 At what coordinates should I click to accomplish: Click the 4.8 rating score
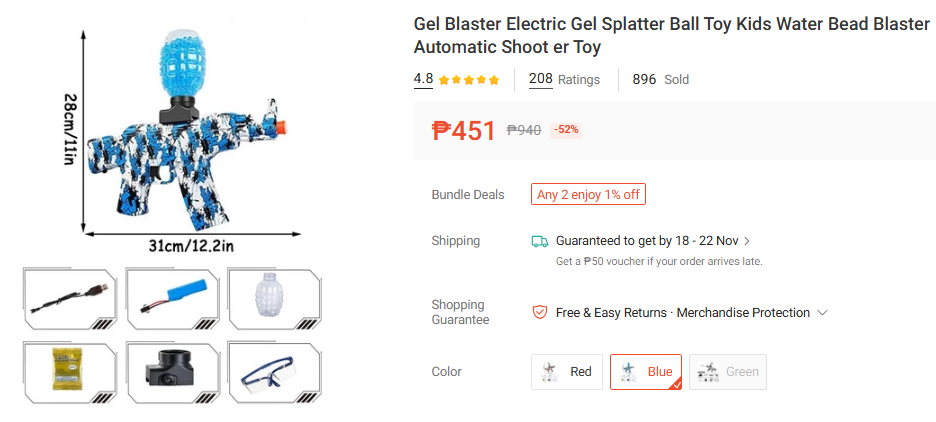[x=423, y=80]
